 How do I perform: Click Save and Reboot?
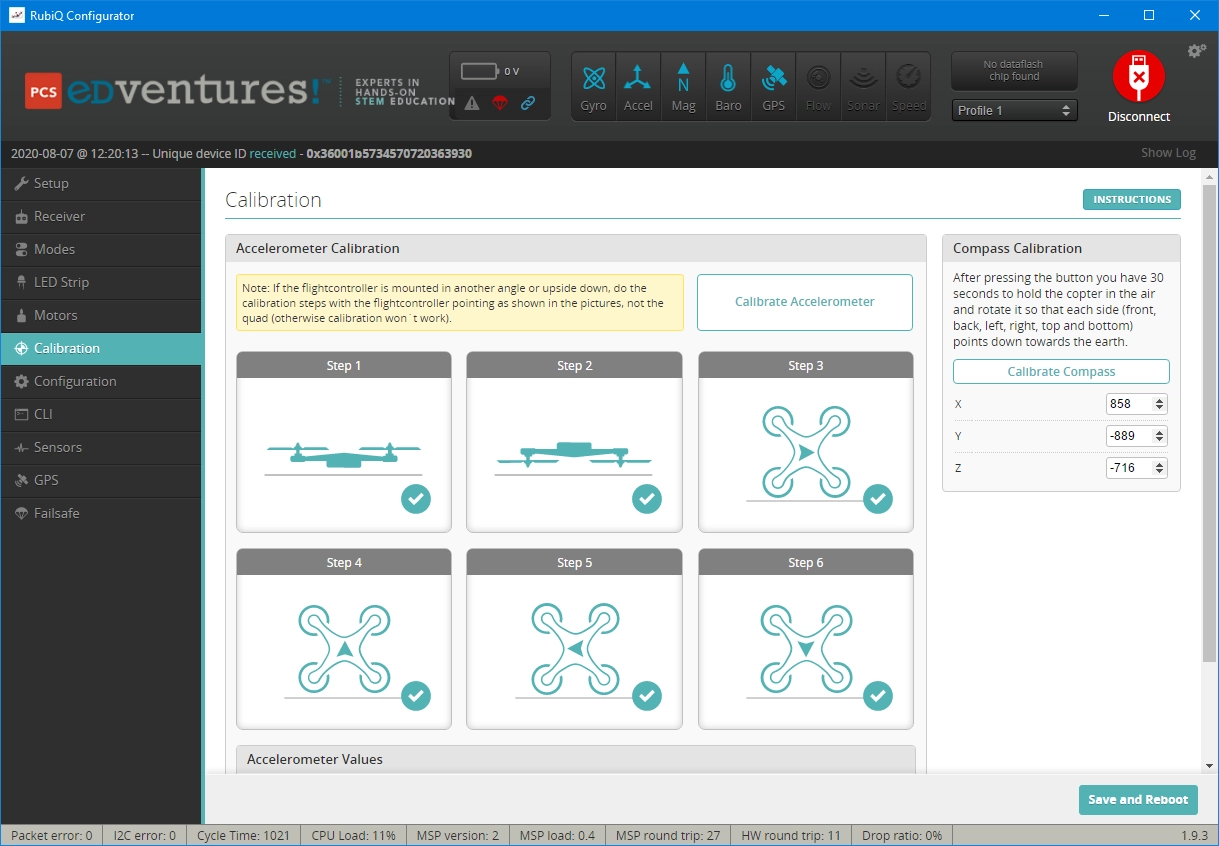point(1138,799)
